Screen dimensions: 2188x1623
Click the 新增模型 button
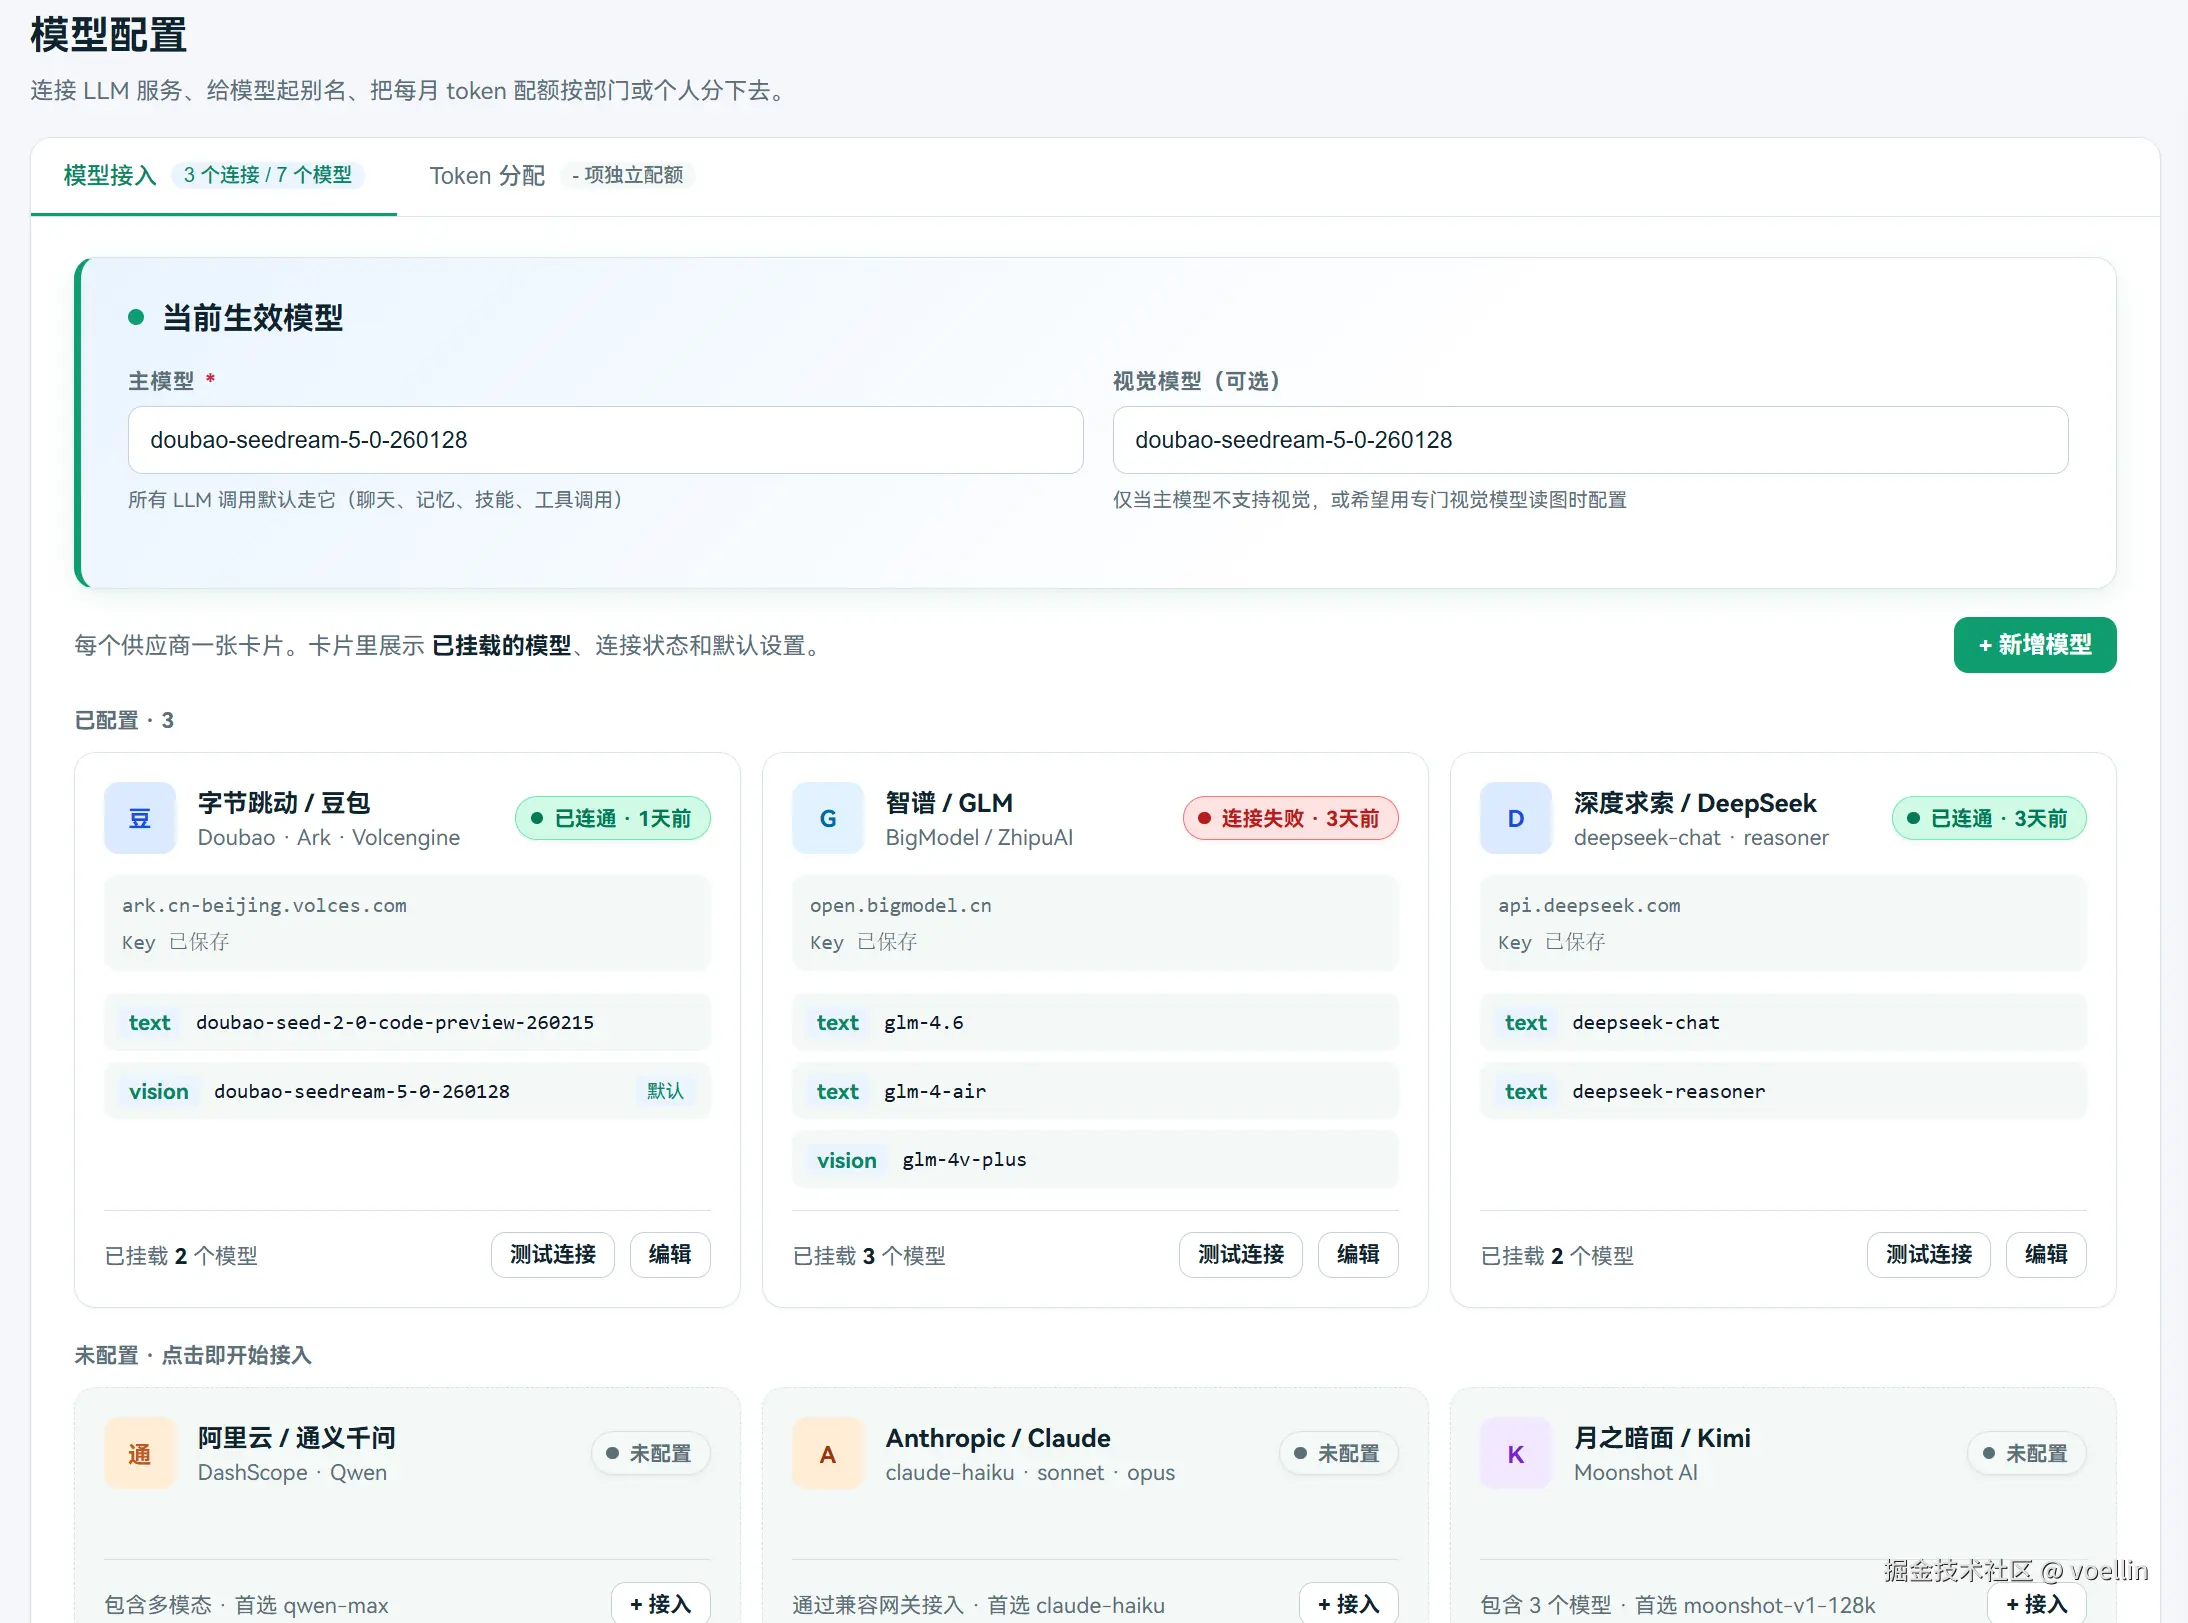(2035, 645)
